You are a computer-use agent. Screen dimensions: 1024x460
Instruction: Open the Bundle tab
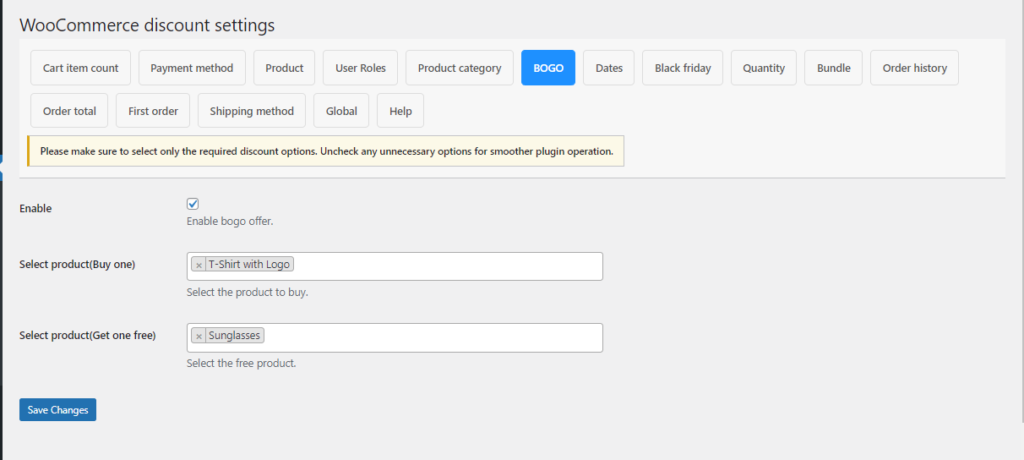point(833,68)
